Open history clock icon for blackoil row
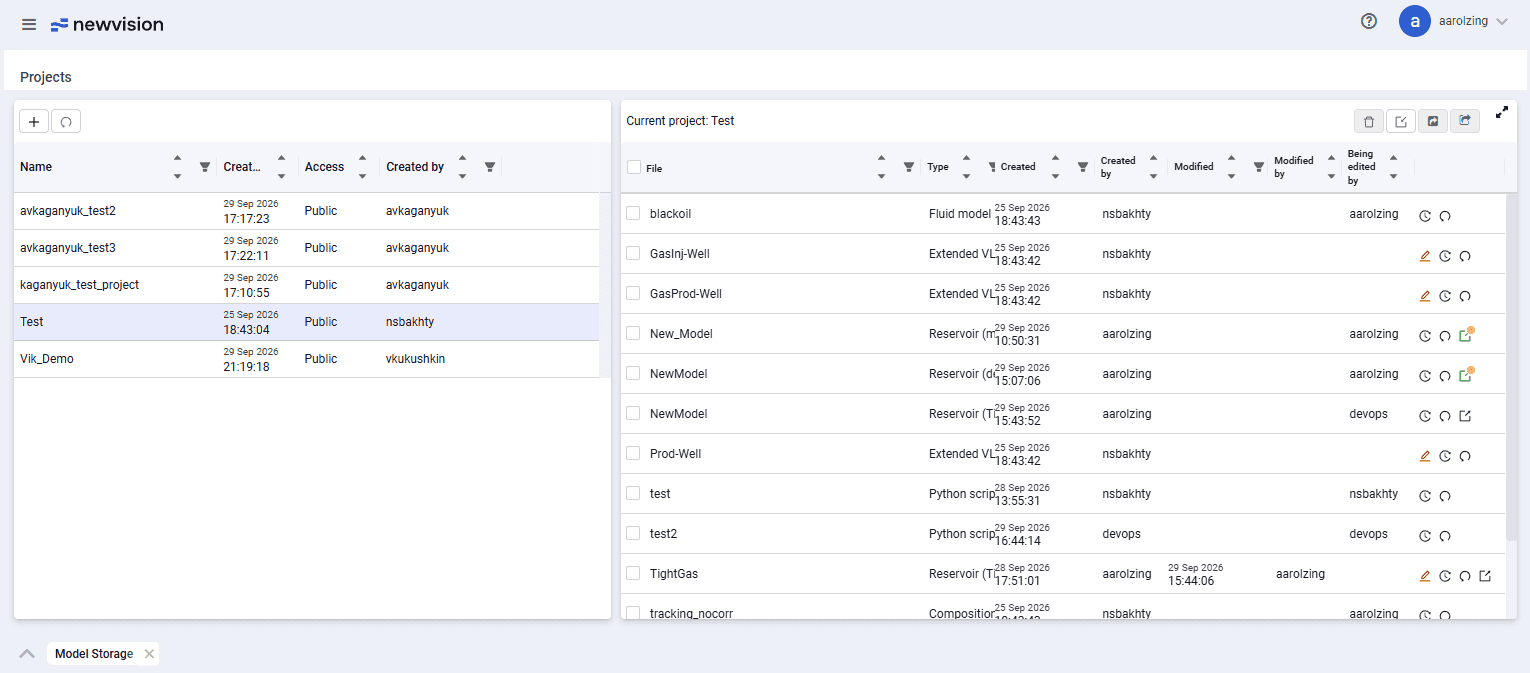The height and width of the screenshot is (673, 1530). 1425,216
